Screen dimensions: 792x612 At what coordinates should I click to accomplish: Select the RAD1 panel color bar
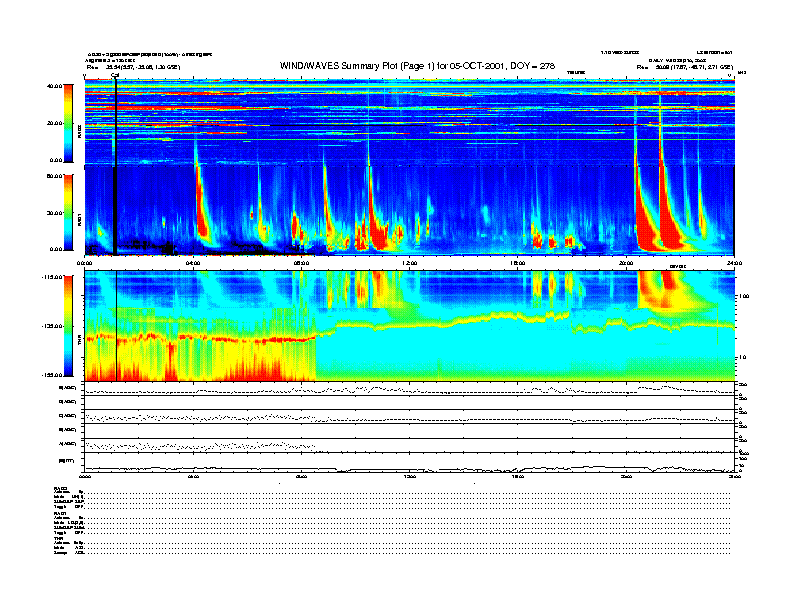[x=68, y=212]
